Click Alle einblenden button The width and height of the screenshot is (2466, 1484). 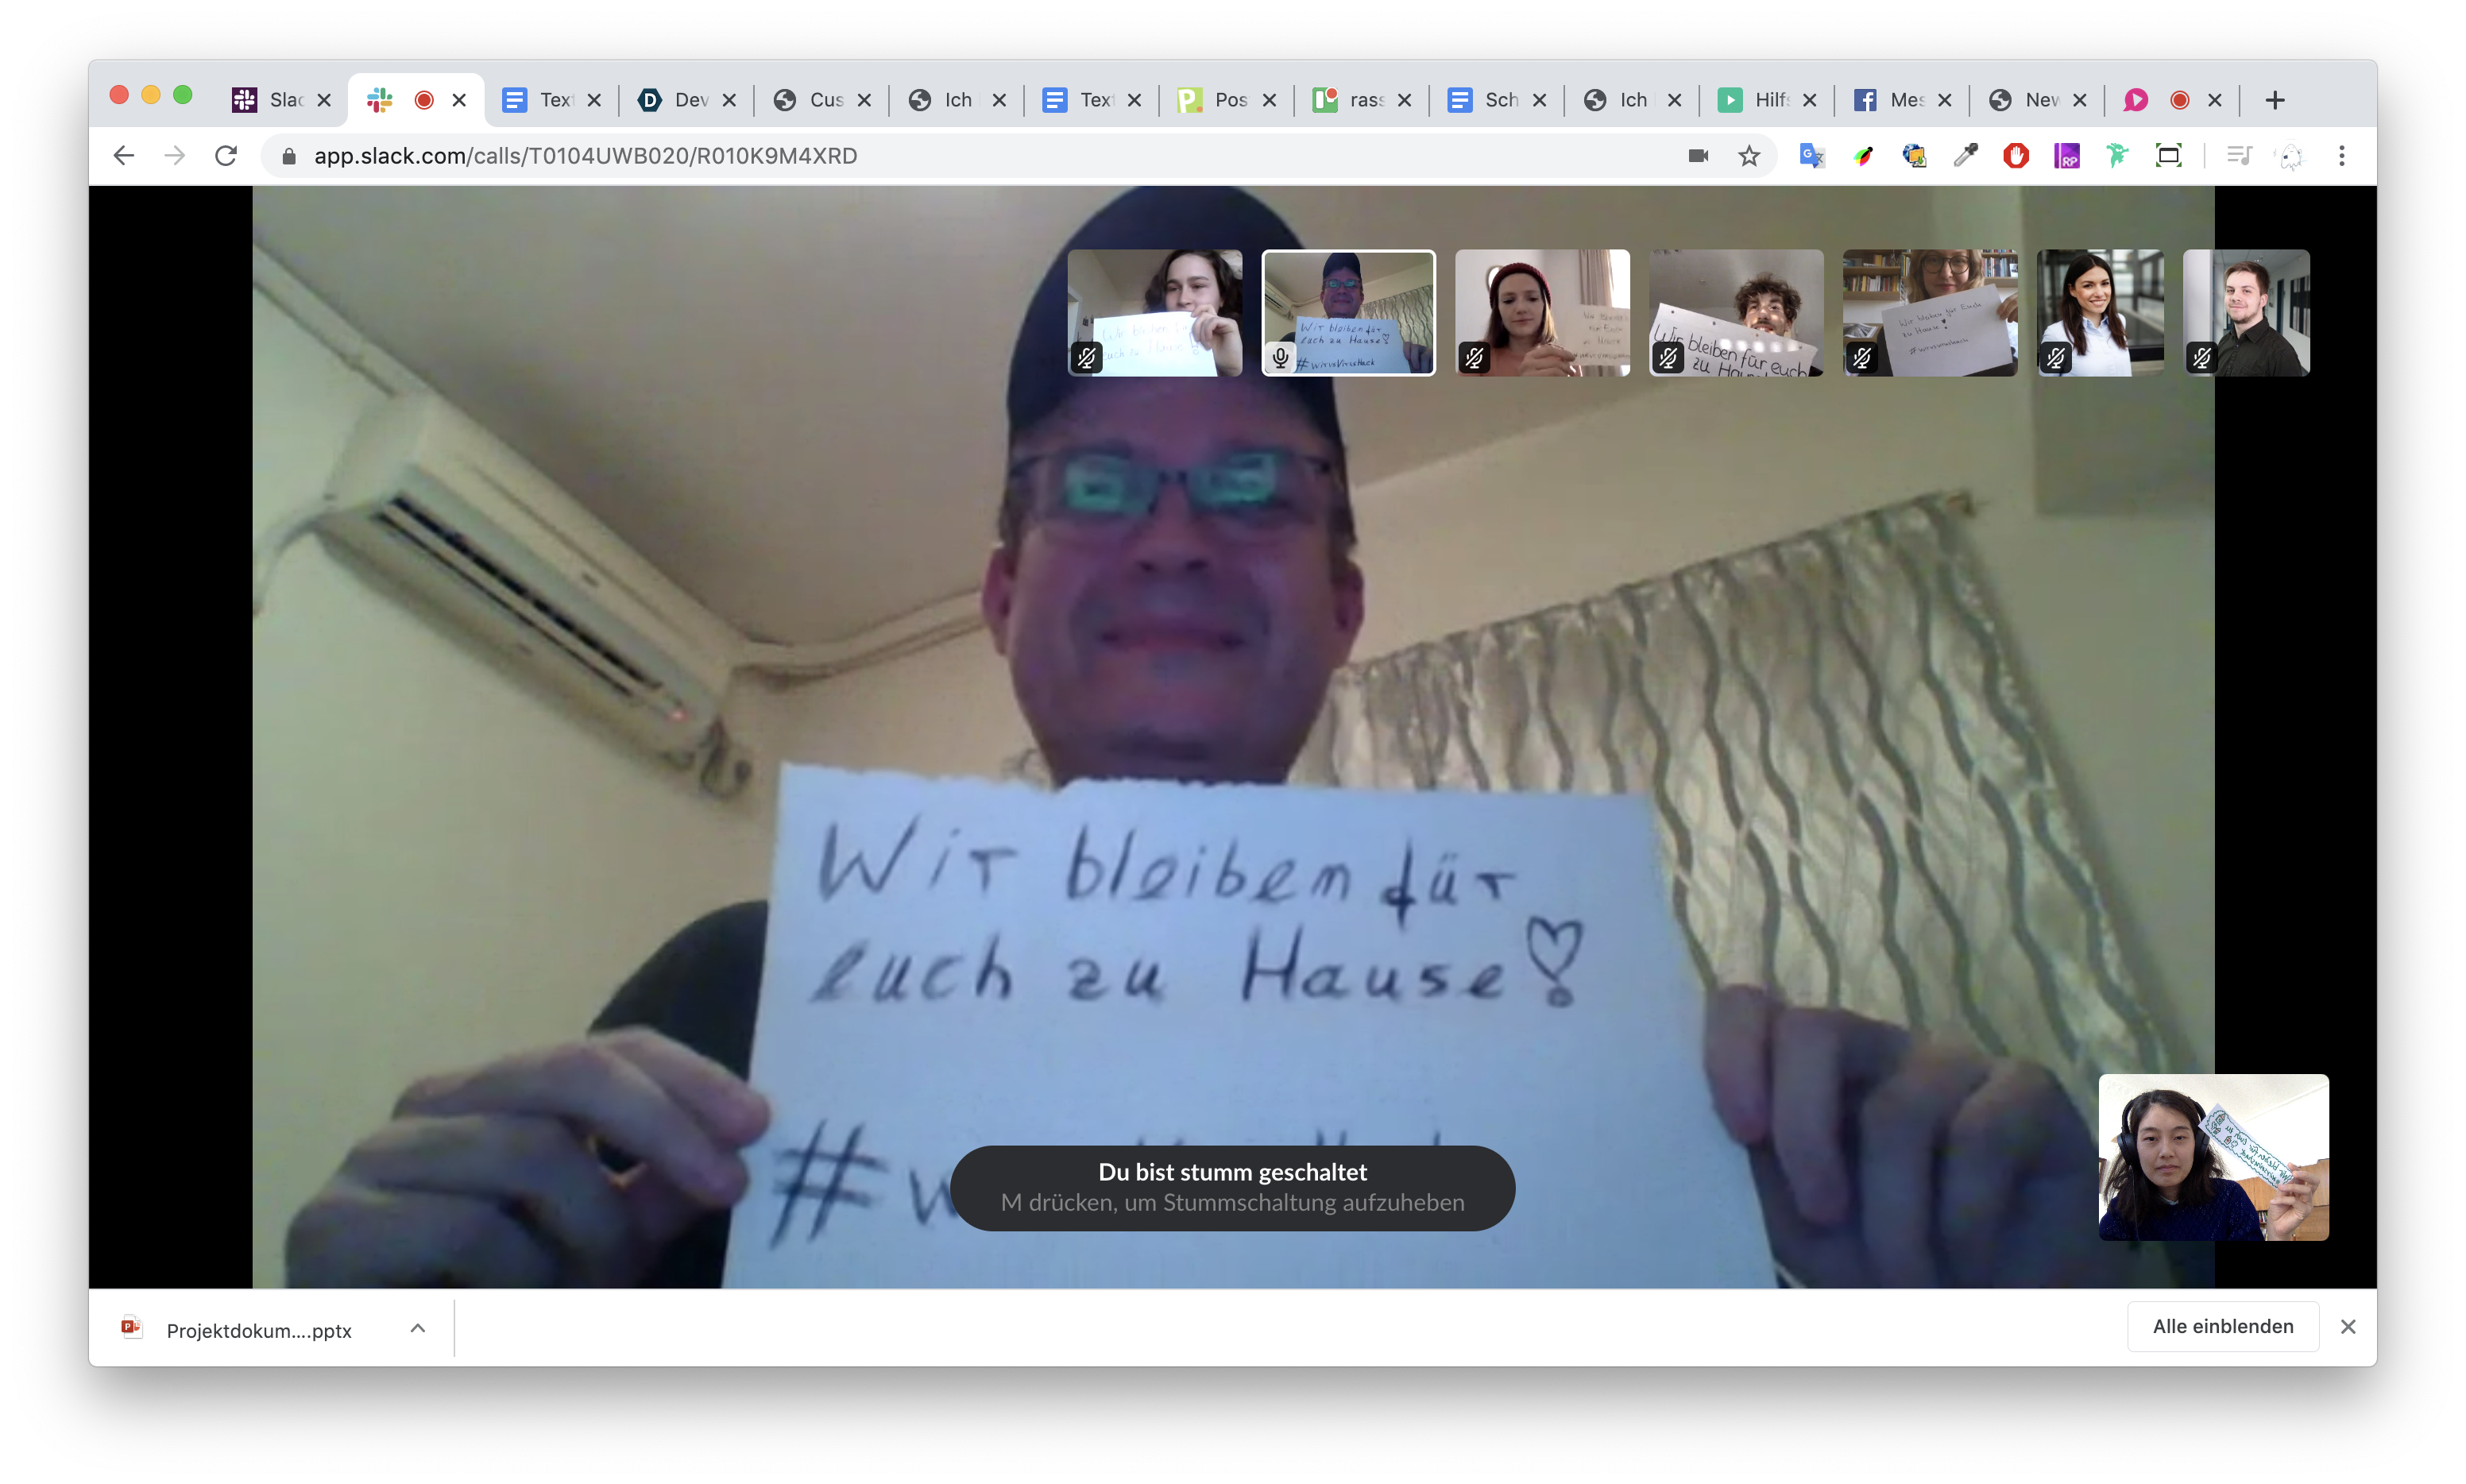coord(2222,1326)
